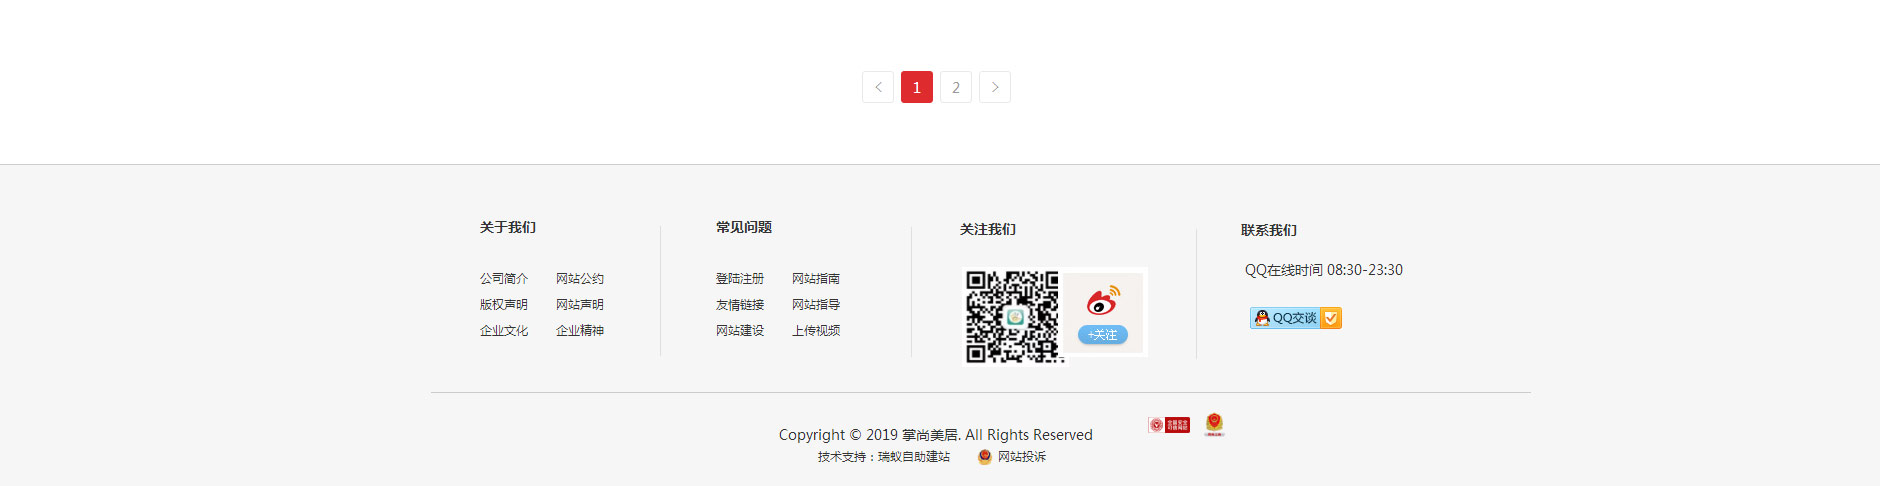The image size is (1880, 486).
Task: Open the 网站指导 link
Action: pyautogui.click(x=816, y=305)
